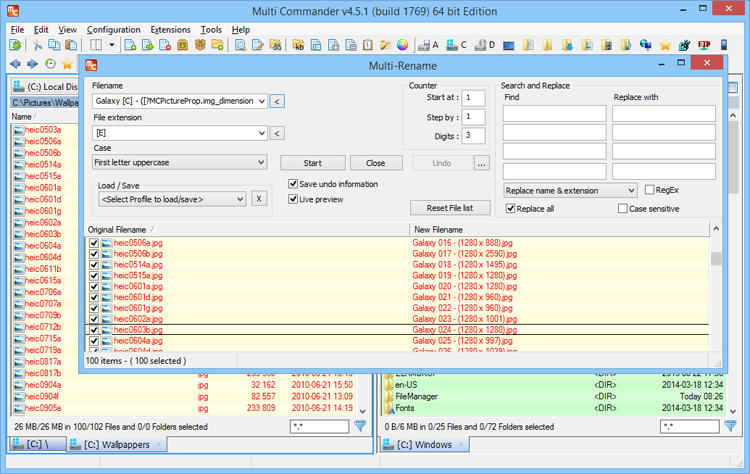Click the history clock icon
The width and height of the screenshot is (750, 474).
pyautogui.click(x=50, y=64)
